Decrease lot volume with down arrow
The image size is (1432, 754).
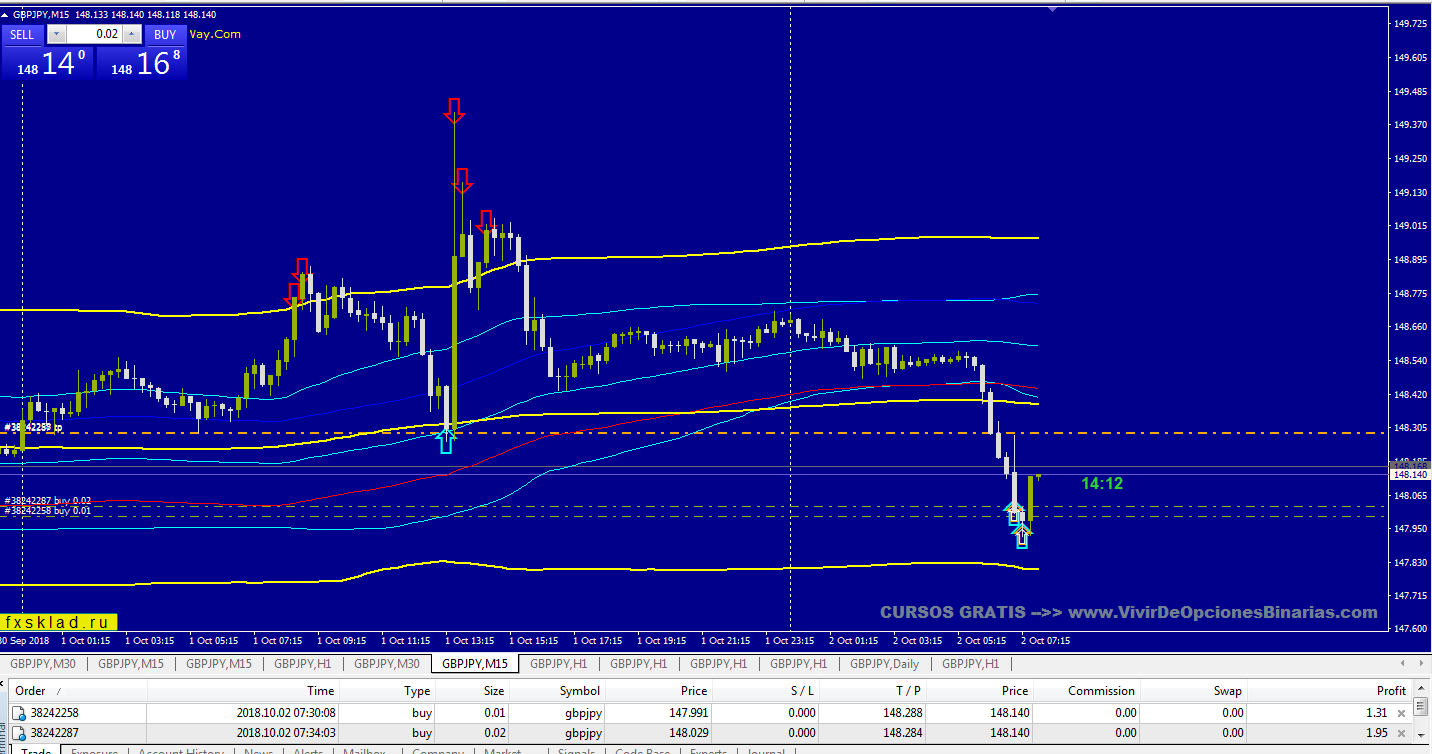click(x=56, y=34)
